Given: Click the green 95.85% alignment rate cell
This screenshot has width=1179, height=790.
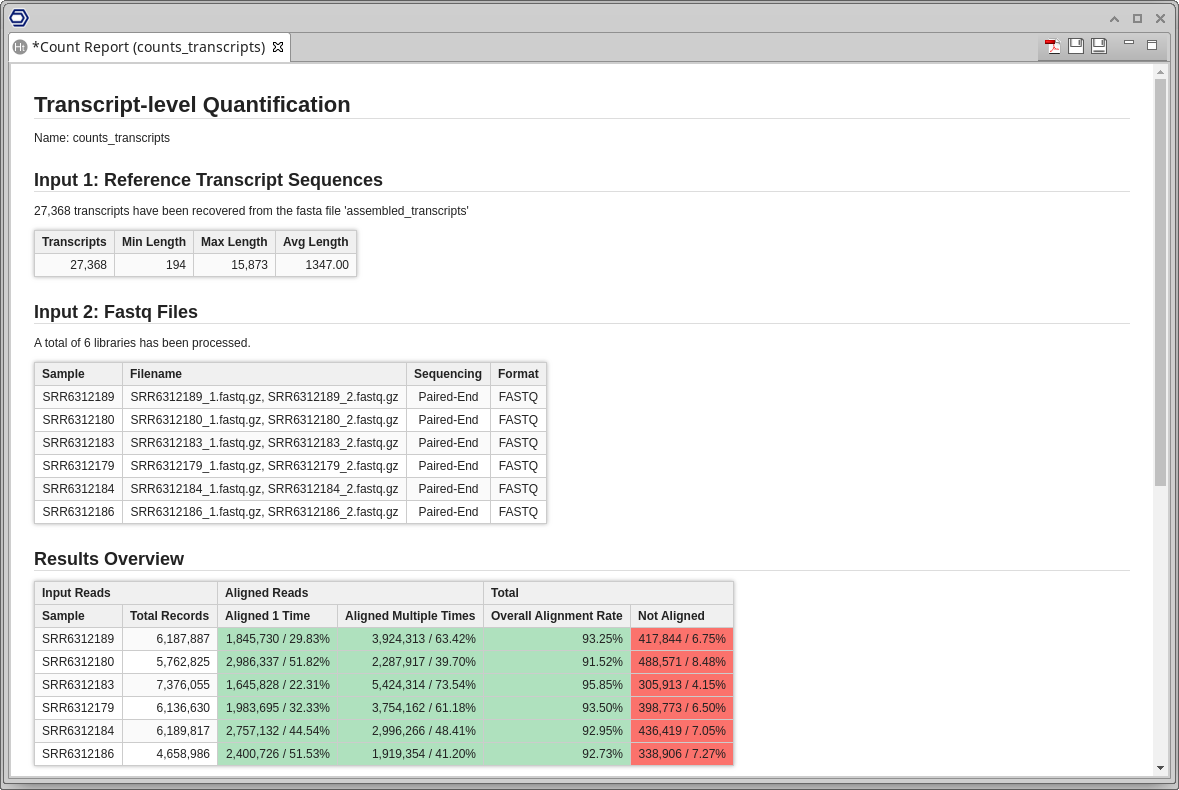Looking at the screenshot, I should (556, 685).
